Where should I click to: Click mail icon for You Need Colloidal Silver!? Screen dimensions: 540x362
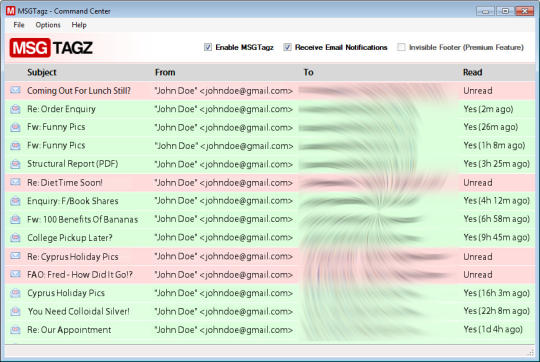pyautogui.click(x=15, y=311)
